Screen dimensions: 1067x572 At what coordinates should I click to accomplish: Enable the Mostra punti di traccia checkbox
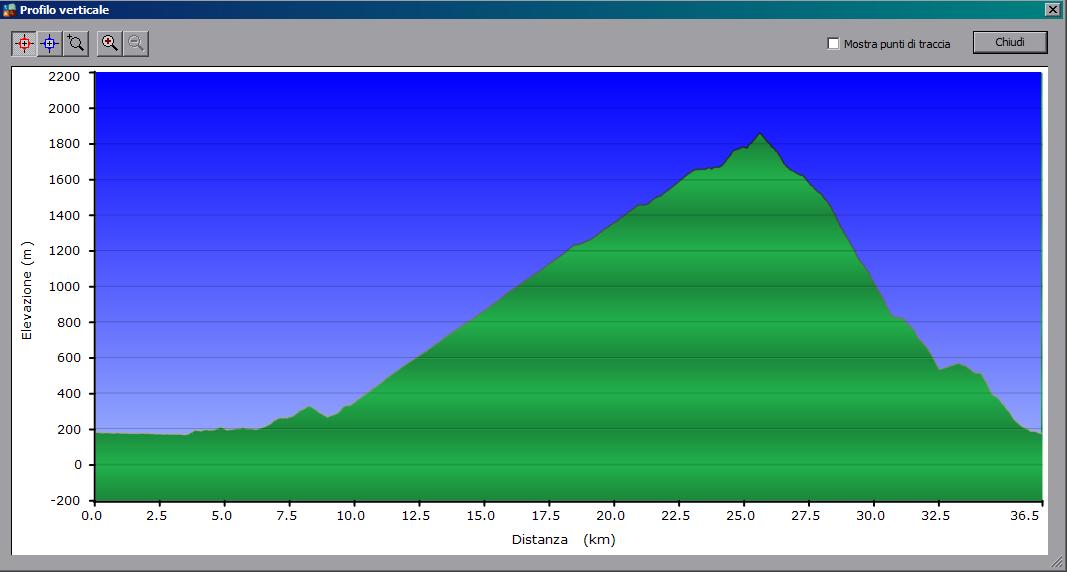click(x=834, y=44)
